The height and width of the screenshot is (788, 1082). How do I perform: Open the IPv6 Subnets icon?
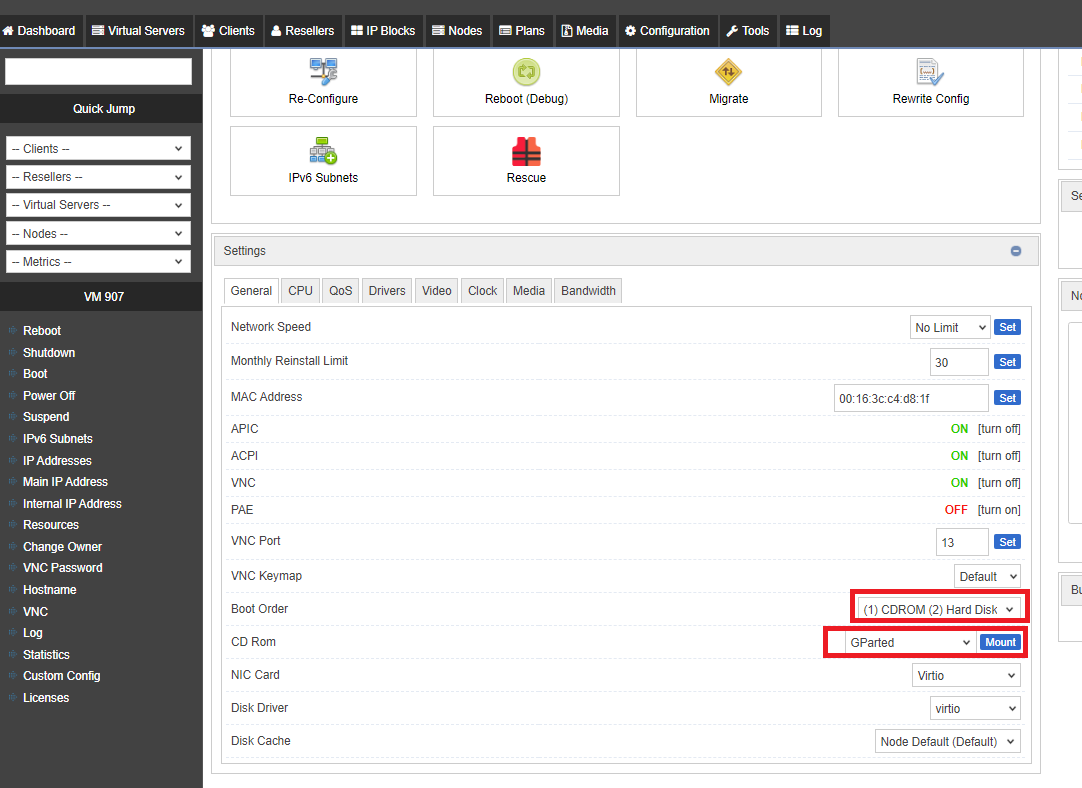pyautogui.click(x=323, y=151)
